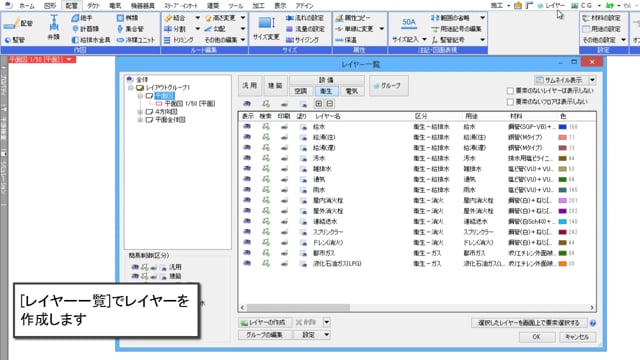Click the 結合 join tool
The image size is (640, 360).
(x=175, y=18)
